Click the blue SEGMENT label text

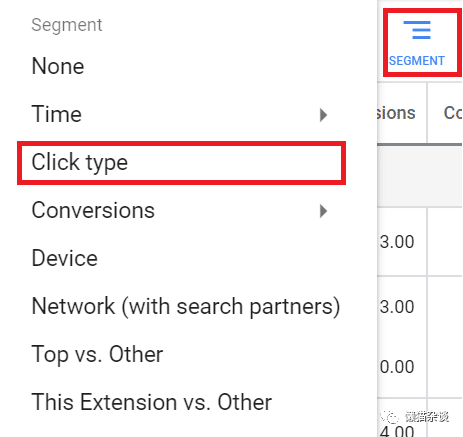click(417, 61)
